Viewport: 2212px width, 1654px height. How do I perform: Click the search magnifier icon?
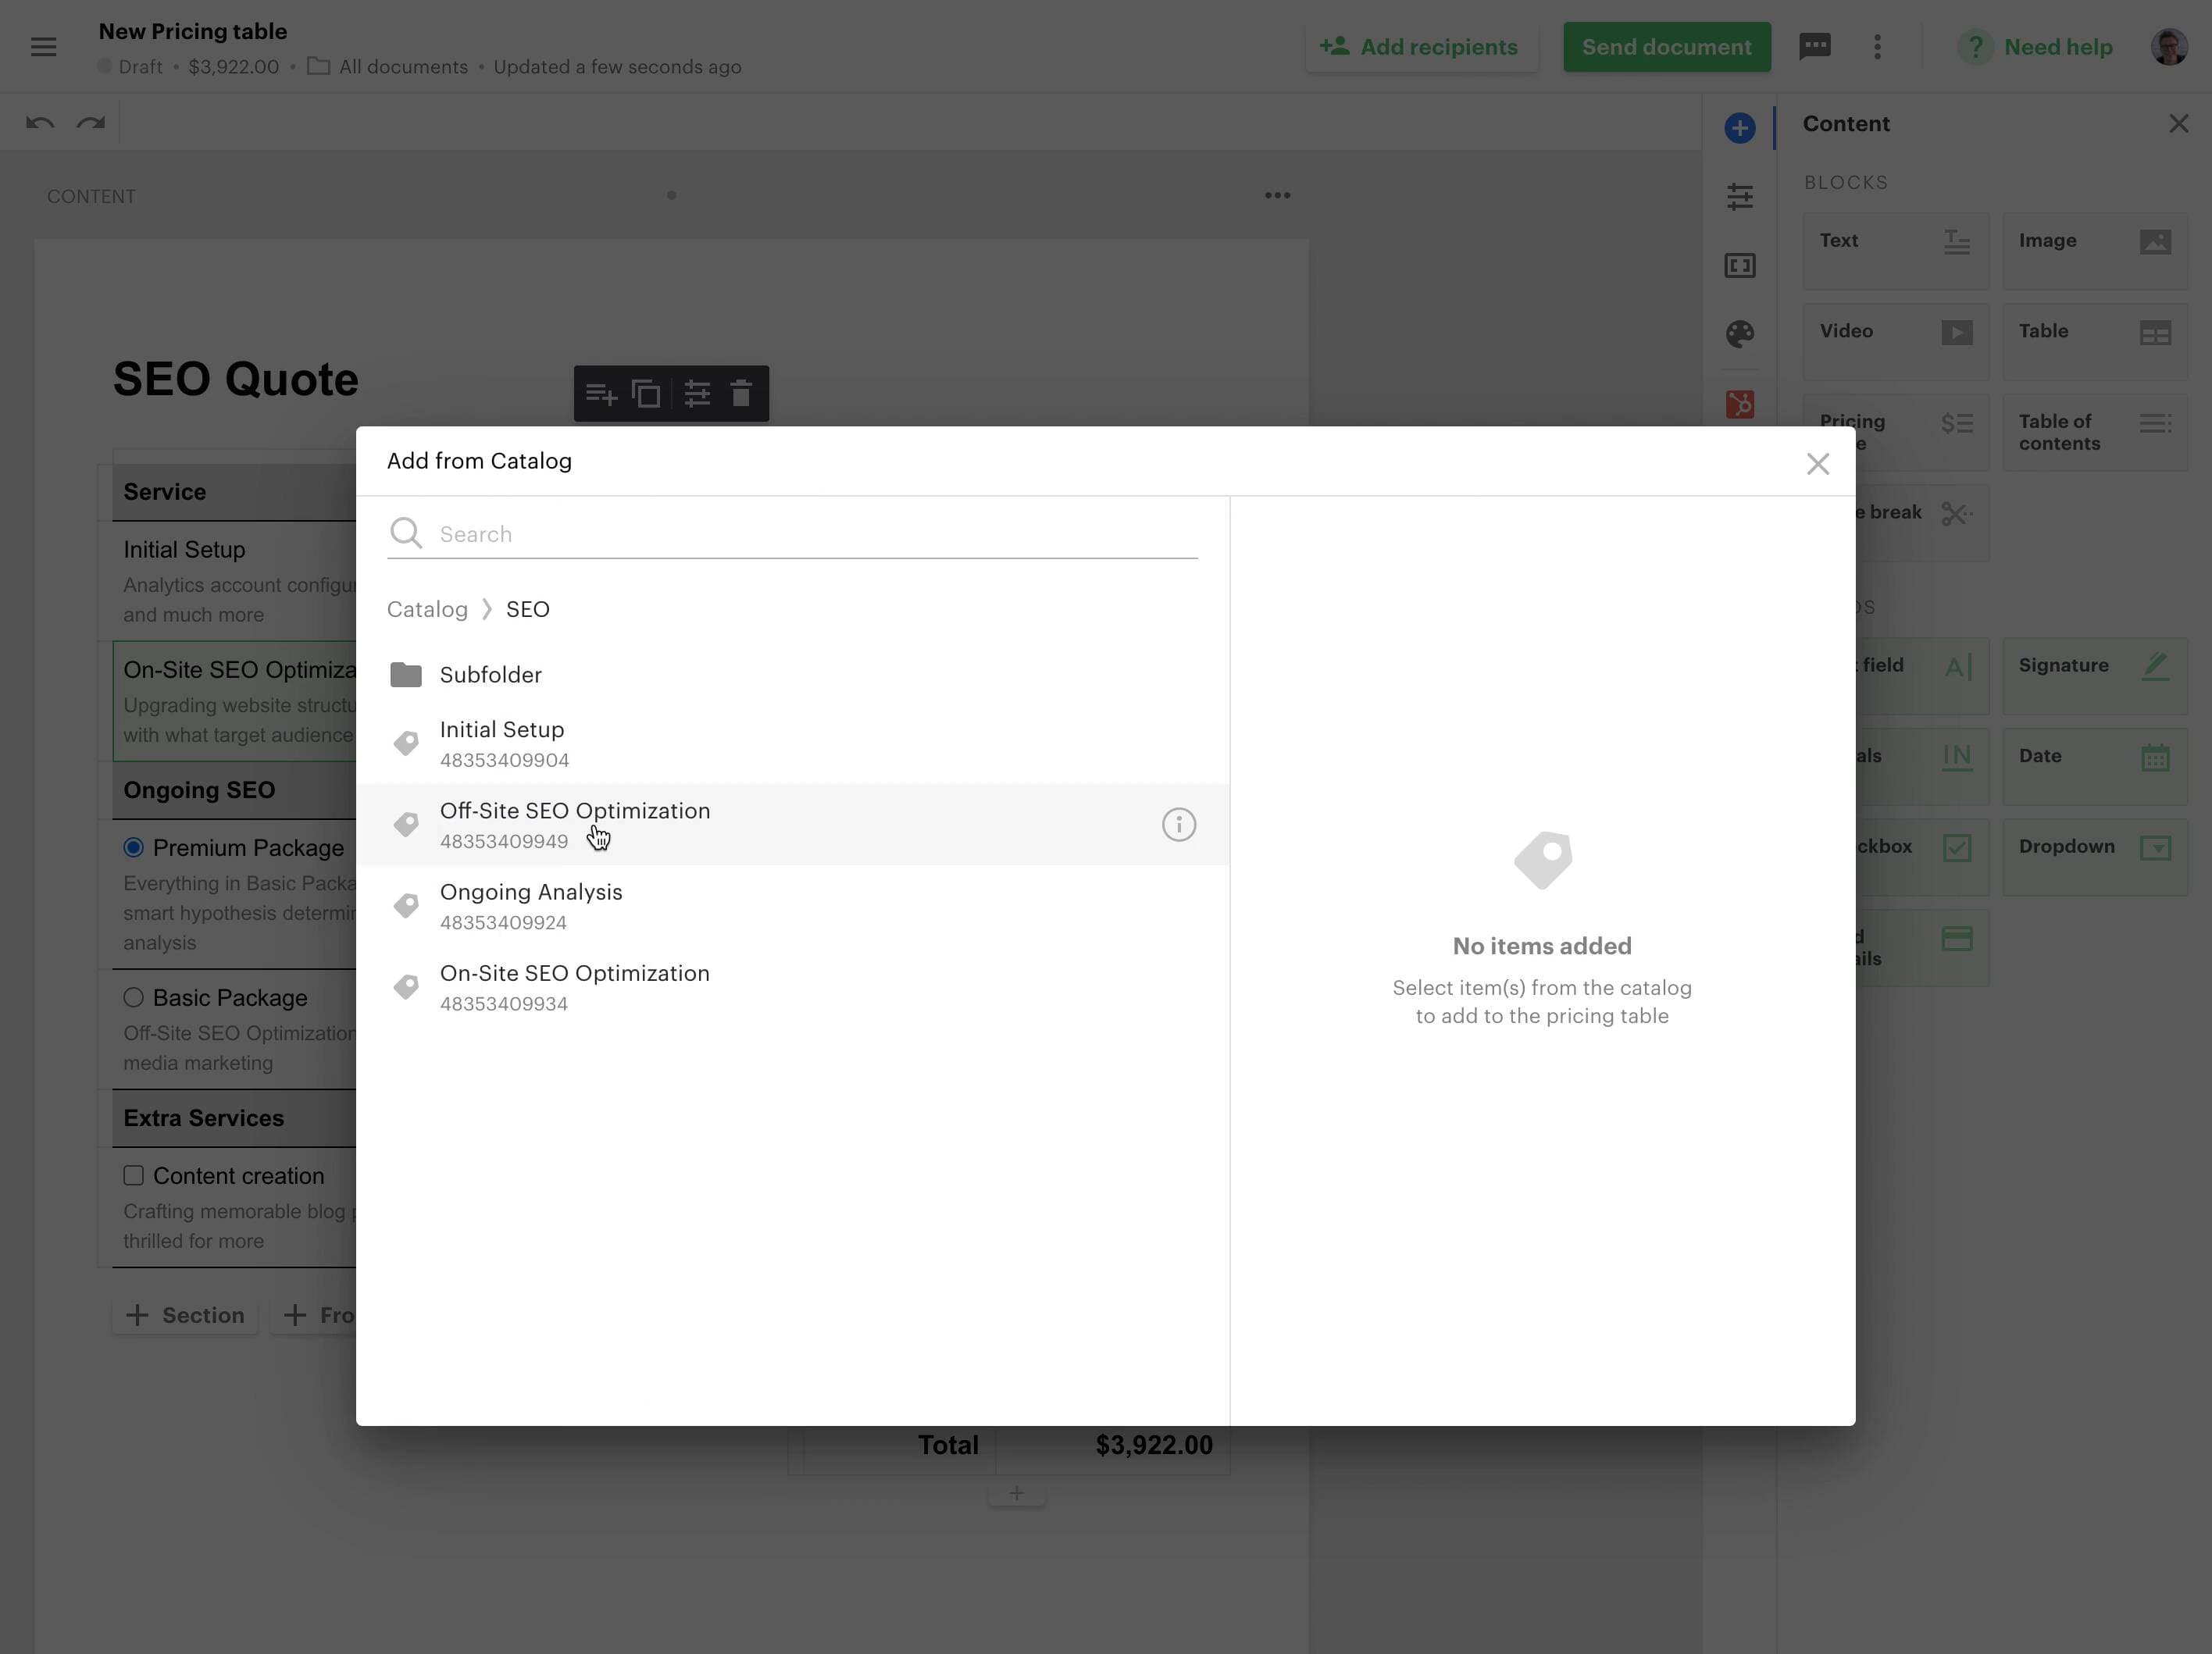pyautogui.click(x=405, y=533)
